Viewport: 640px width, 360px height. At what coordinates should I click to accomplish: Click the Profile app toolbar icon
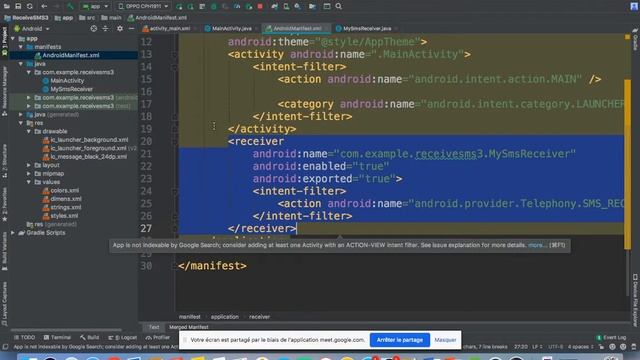237,6
